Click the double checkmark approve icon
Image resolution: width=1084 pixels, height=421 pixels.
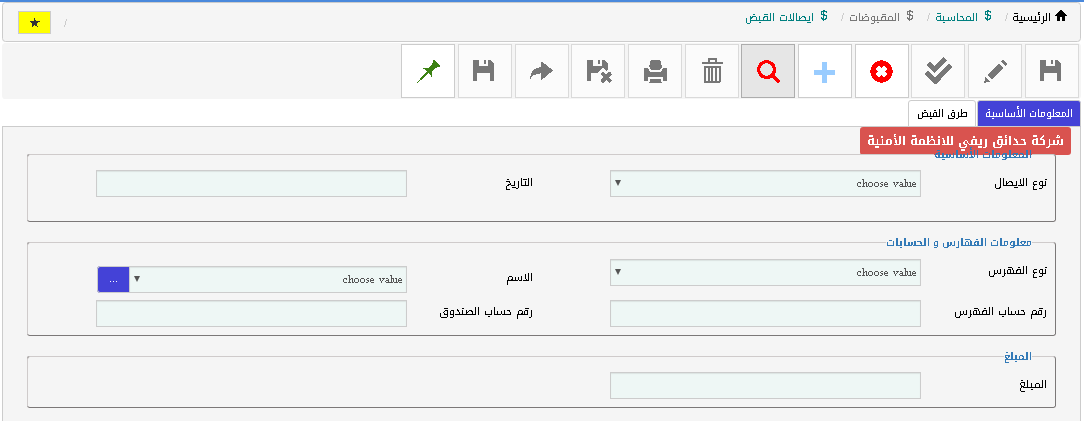click(x=937, y=71)
